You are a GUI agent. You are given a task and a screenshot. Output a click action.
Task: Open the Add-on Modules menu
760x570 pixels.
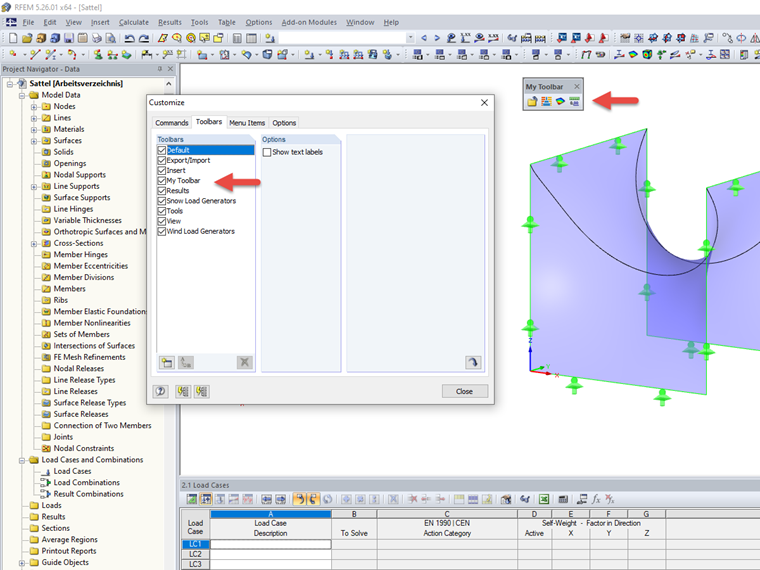pos(309,22)
